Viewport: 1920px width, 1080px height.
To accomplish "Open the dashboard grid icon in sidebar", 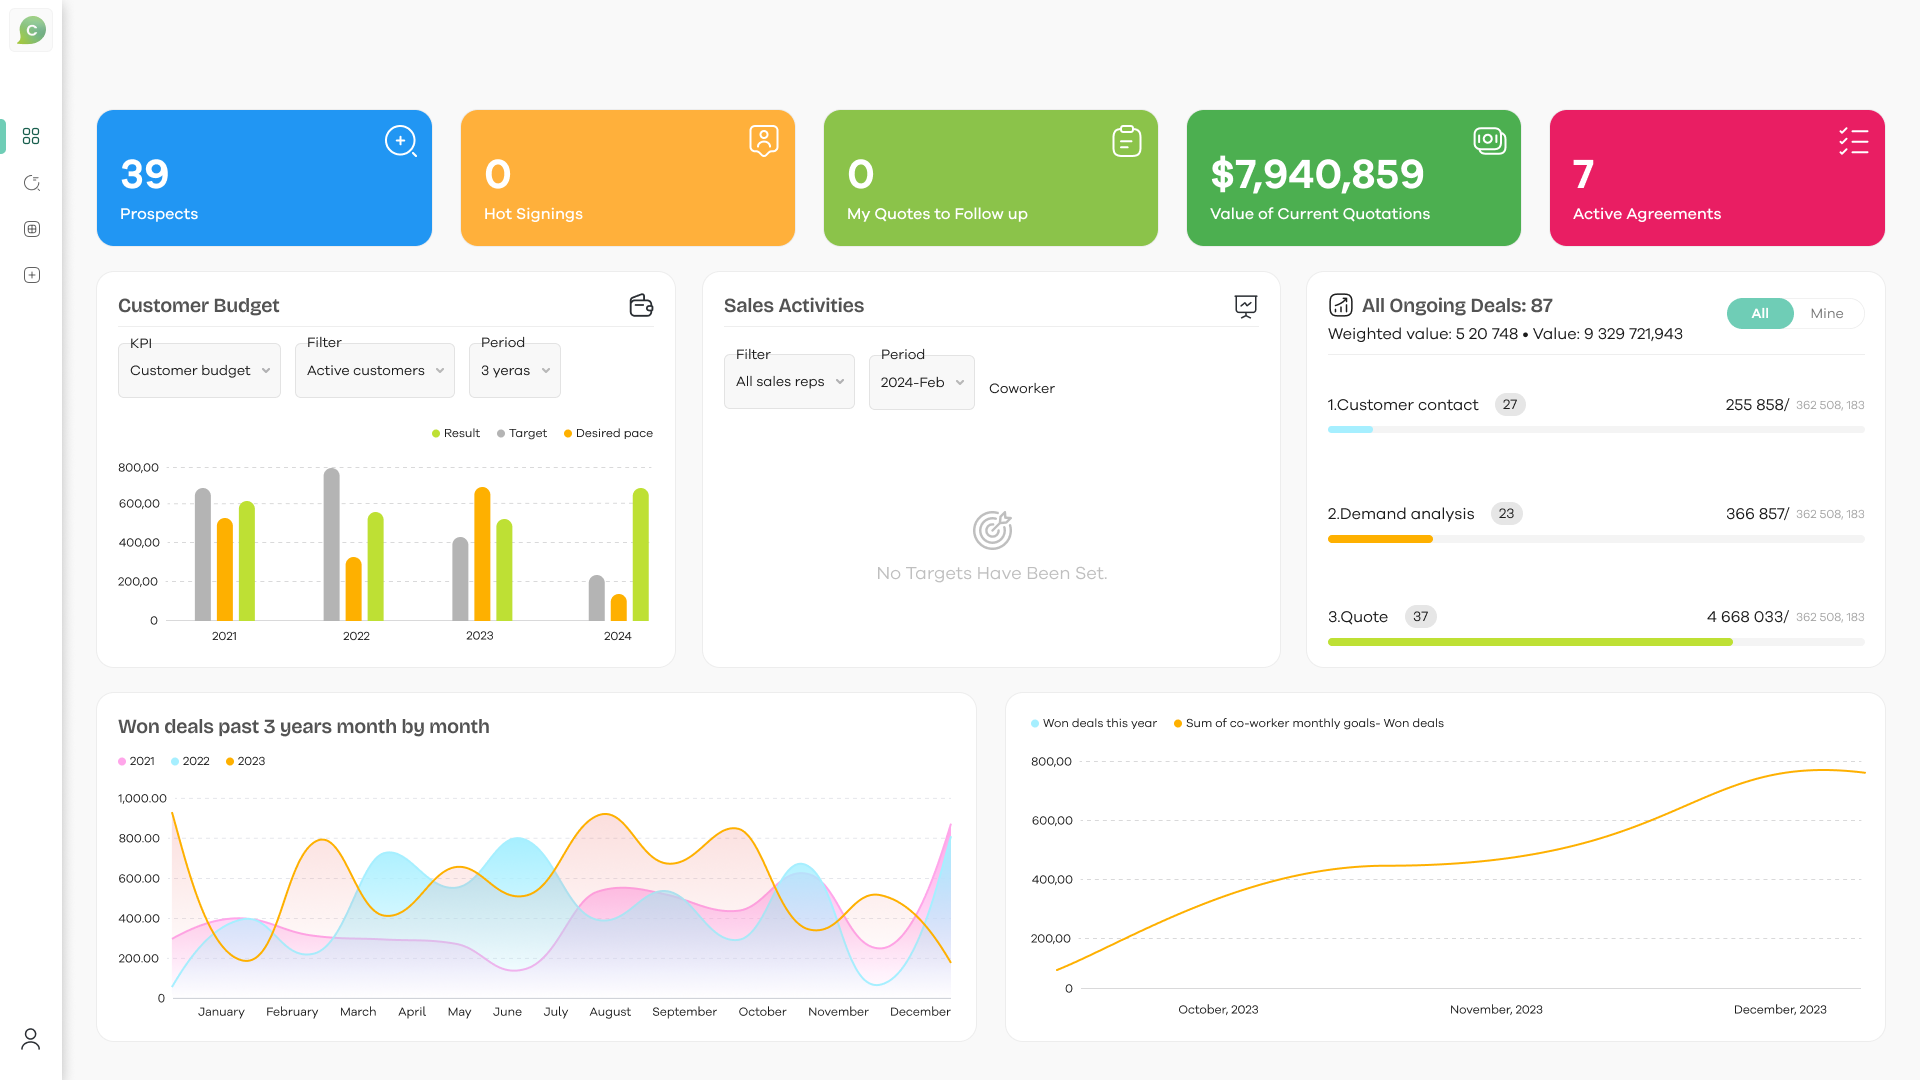I will point(31,136).
